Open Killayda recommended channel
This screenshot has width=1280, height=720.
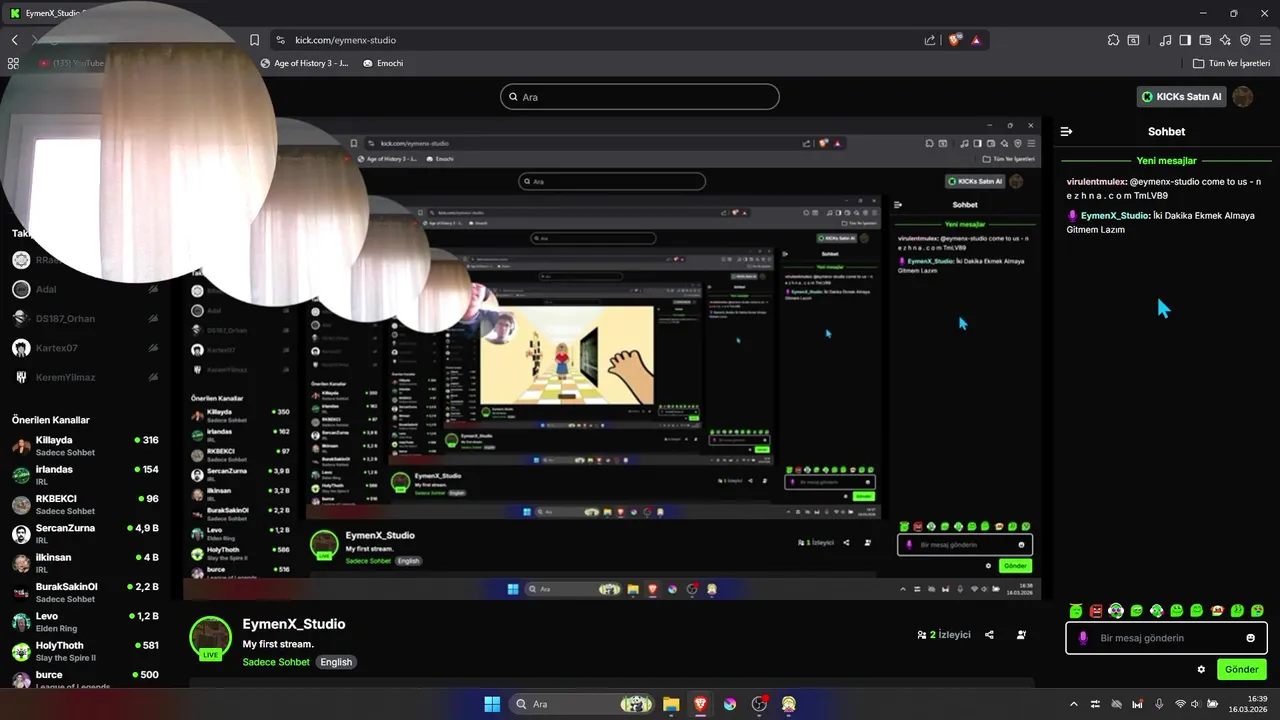[x=85, y=446]
